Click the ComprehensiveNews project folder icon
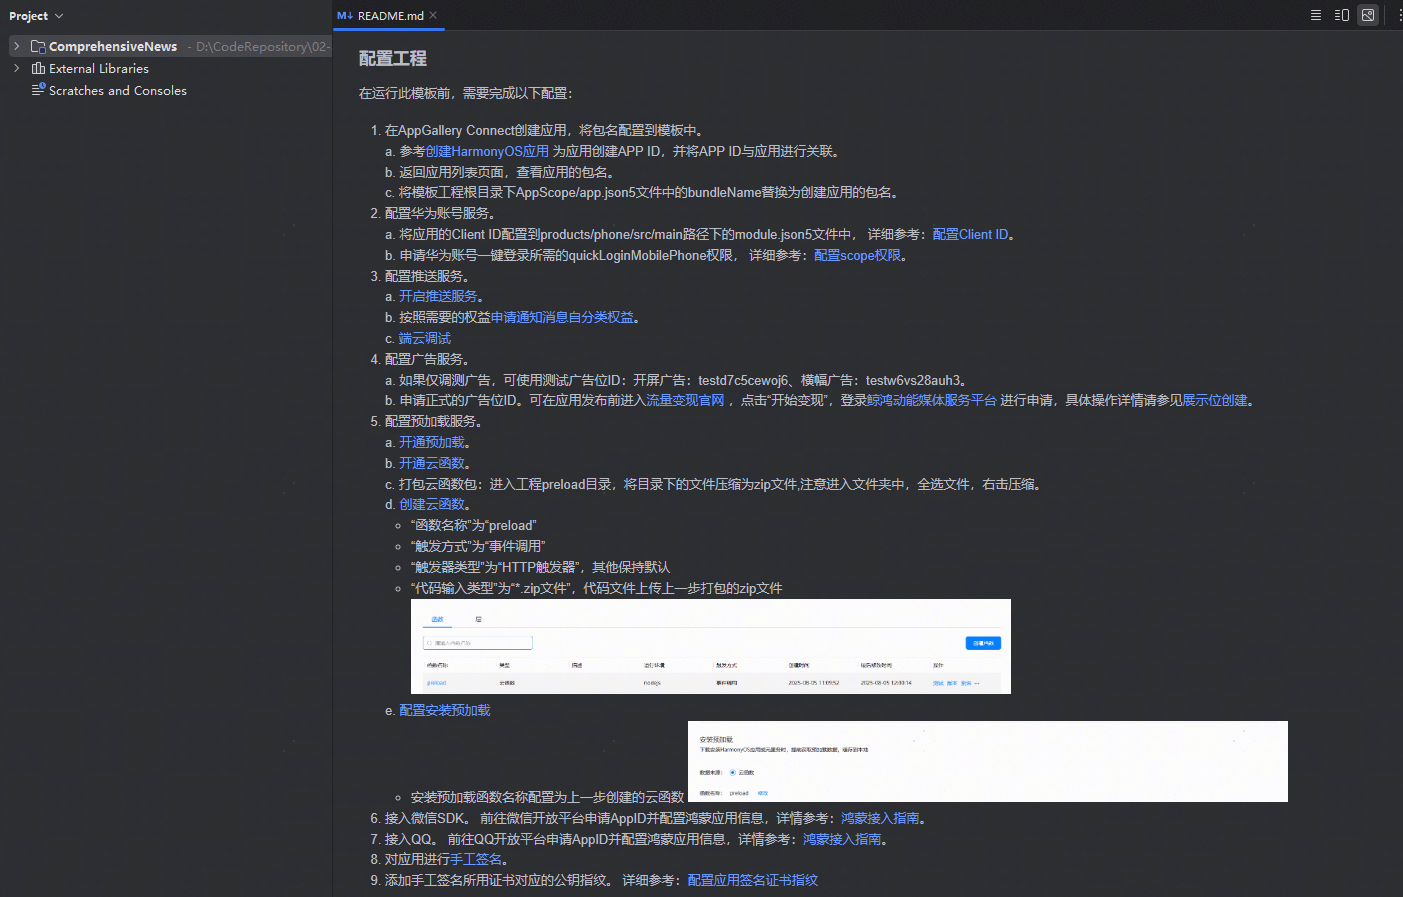 pos(38,46)
